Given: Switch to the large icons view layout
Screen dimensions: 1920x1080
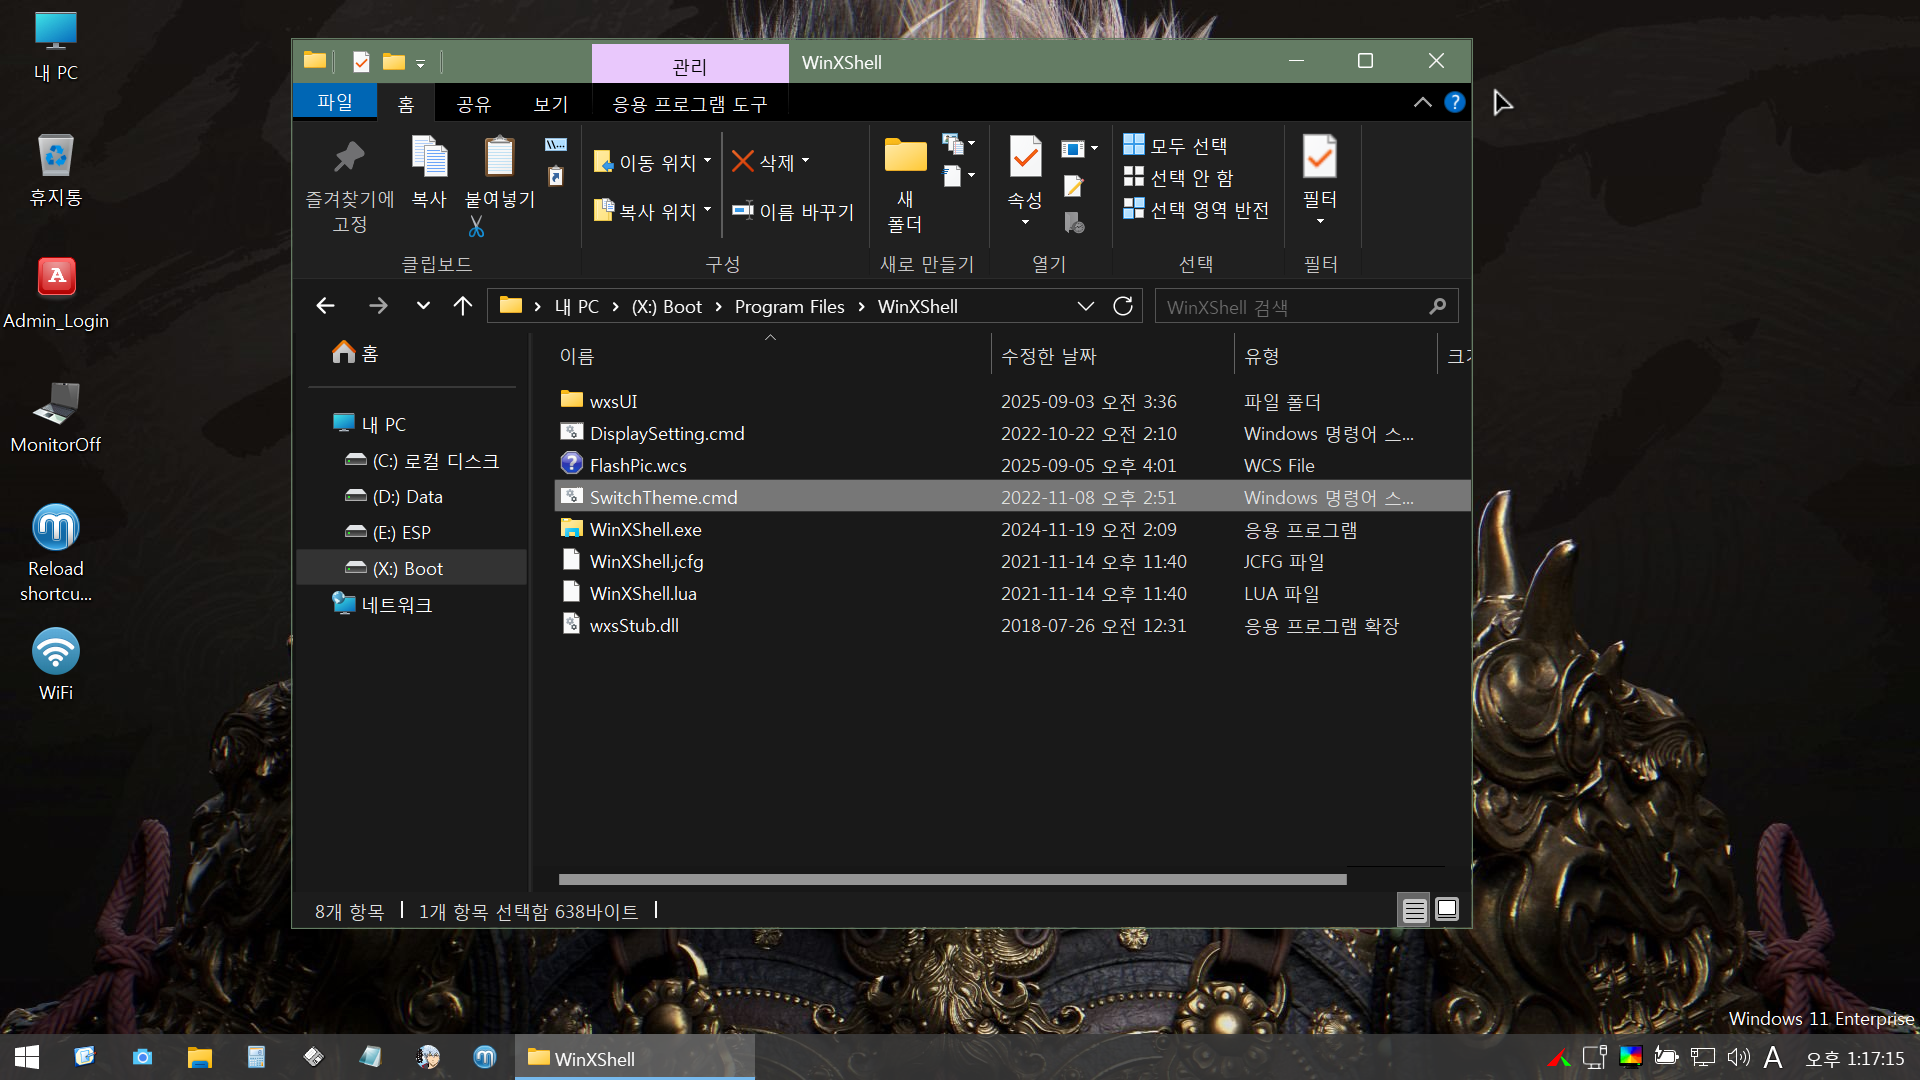Looking at the screenshot, I should point(1447,910).
